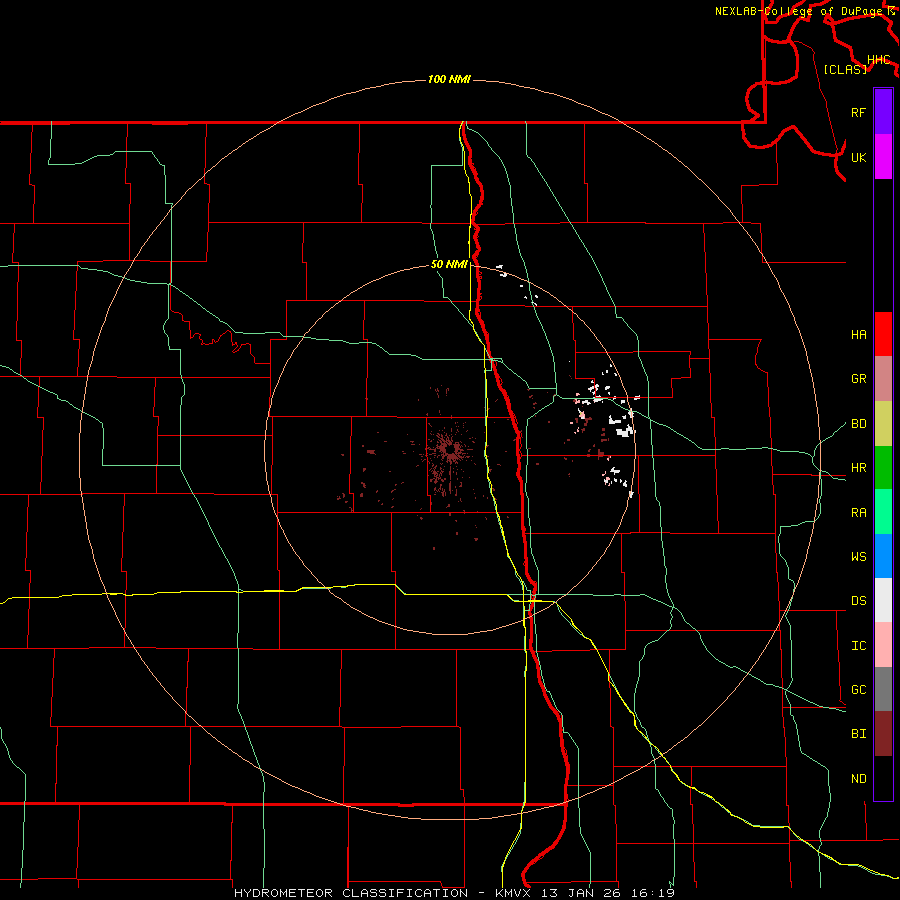Click the KMVX station identifier
Image resolution: width=900 pixels, height=900 pixels.
[x=513, y=893]
